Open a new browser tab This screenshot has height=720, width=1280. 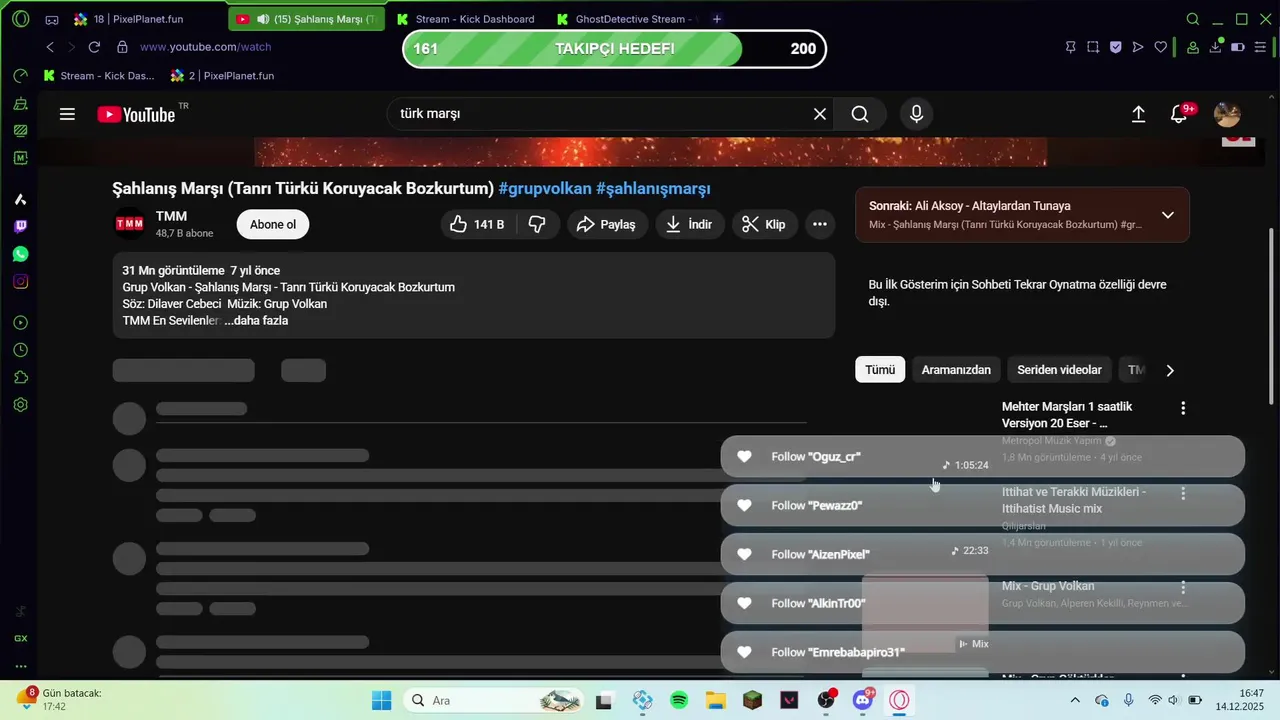pos(717,19)
